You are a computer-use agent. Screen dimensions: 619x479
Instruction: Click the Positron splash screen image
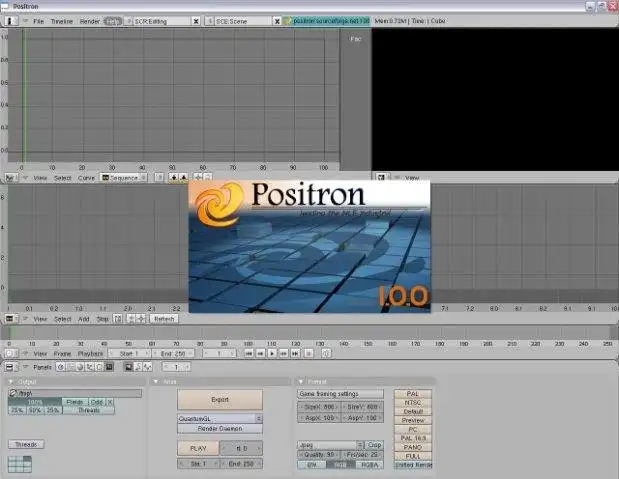point(310,245)
